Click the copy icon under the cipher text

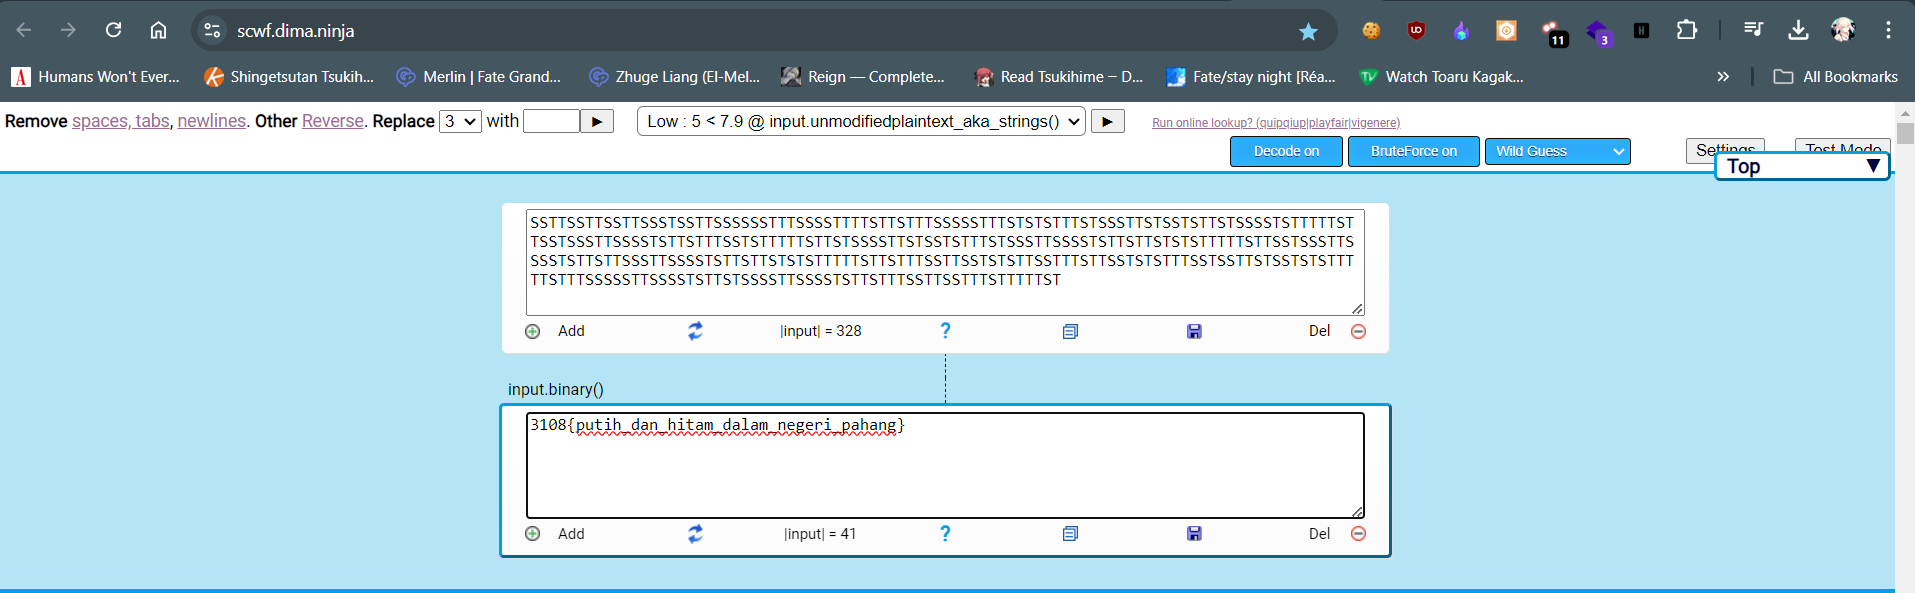click(1070, 331)
